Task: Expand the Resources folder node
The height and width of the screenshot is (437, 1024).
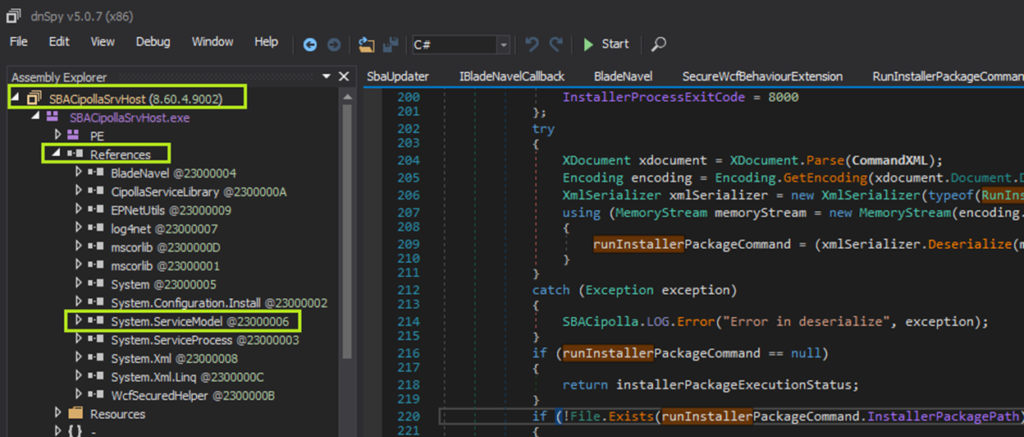Action: pos(59,413)
